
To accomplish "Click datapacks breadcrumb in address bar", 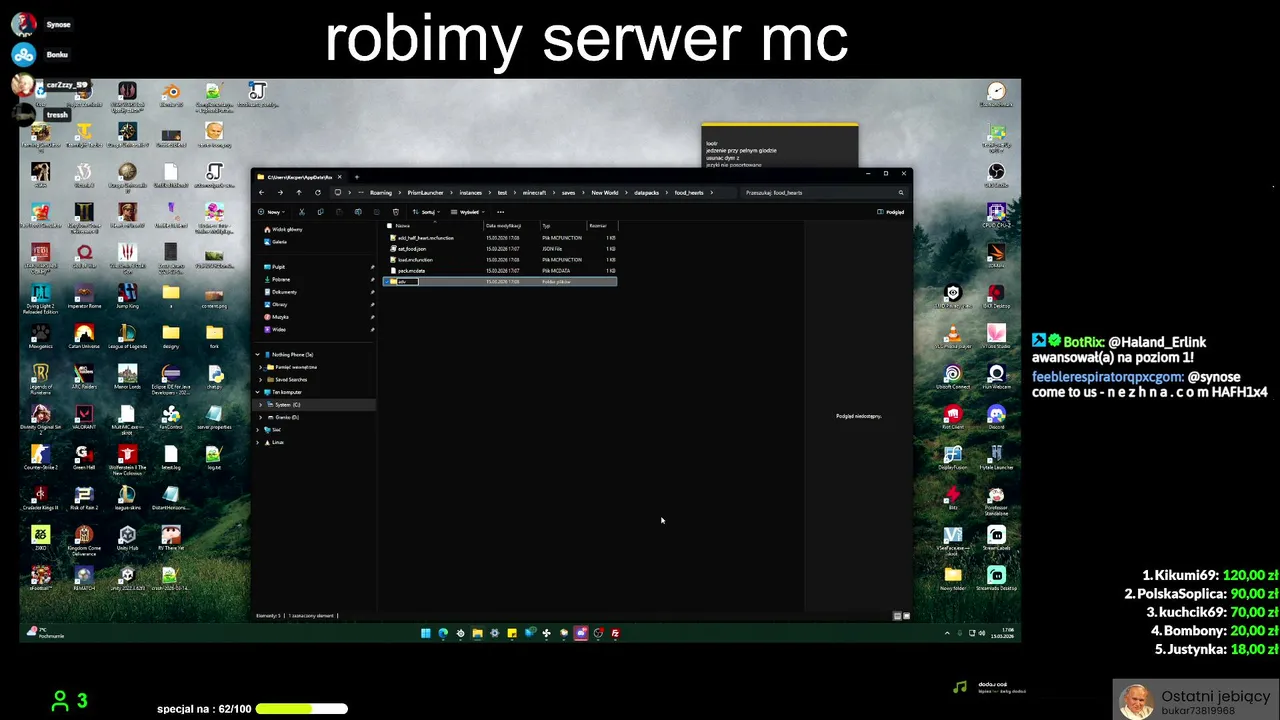I will 646,193.
